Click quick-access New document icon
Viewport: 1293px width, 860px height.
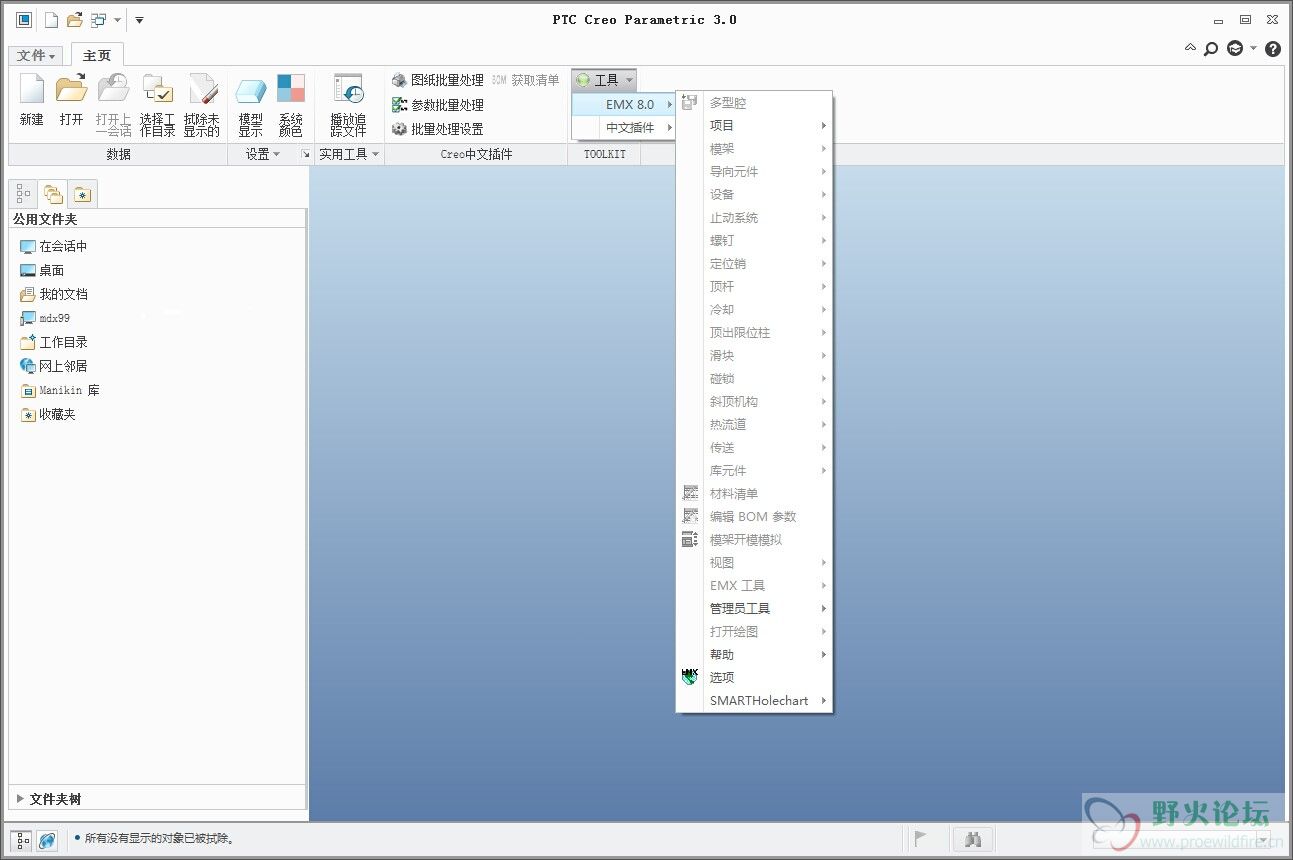[51, 20]
